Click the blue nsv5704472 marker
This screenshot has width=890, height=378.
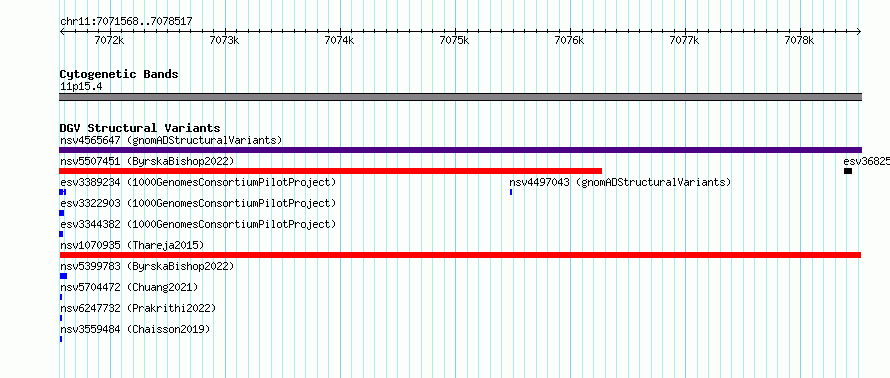coord(61,297)
